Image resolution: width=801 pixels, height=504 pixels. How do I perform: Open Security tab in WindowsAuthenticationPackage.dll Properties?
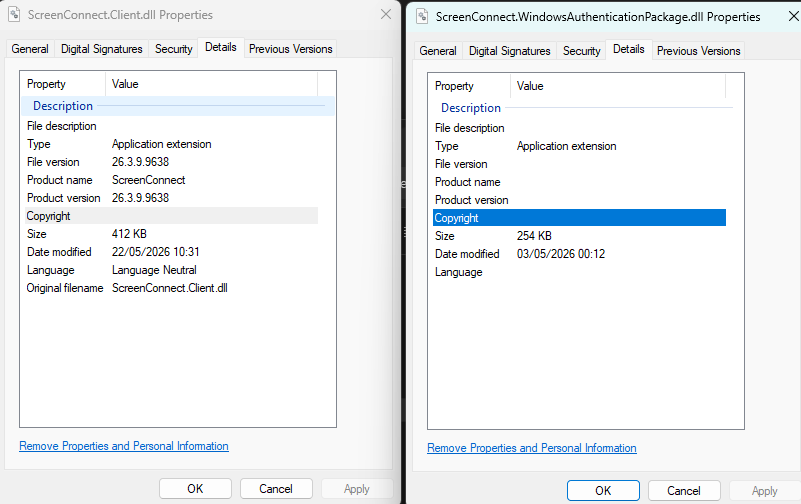pyautogui.click(x=581, y=51)
